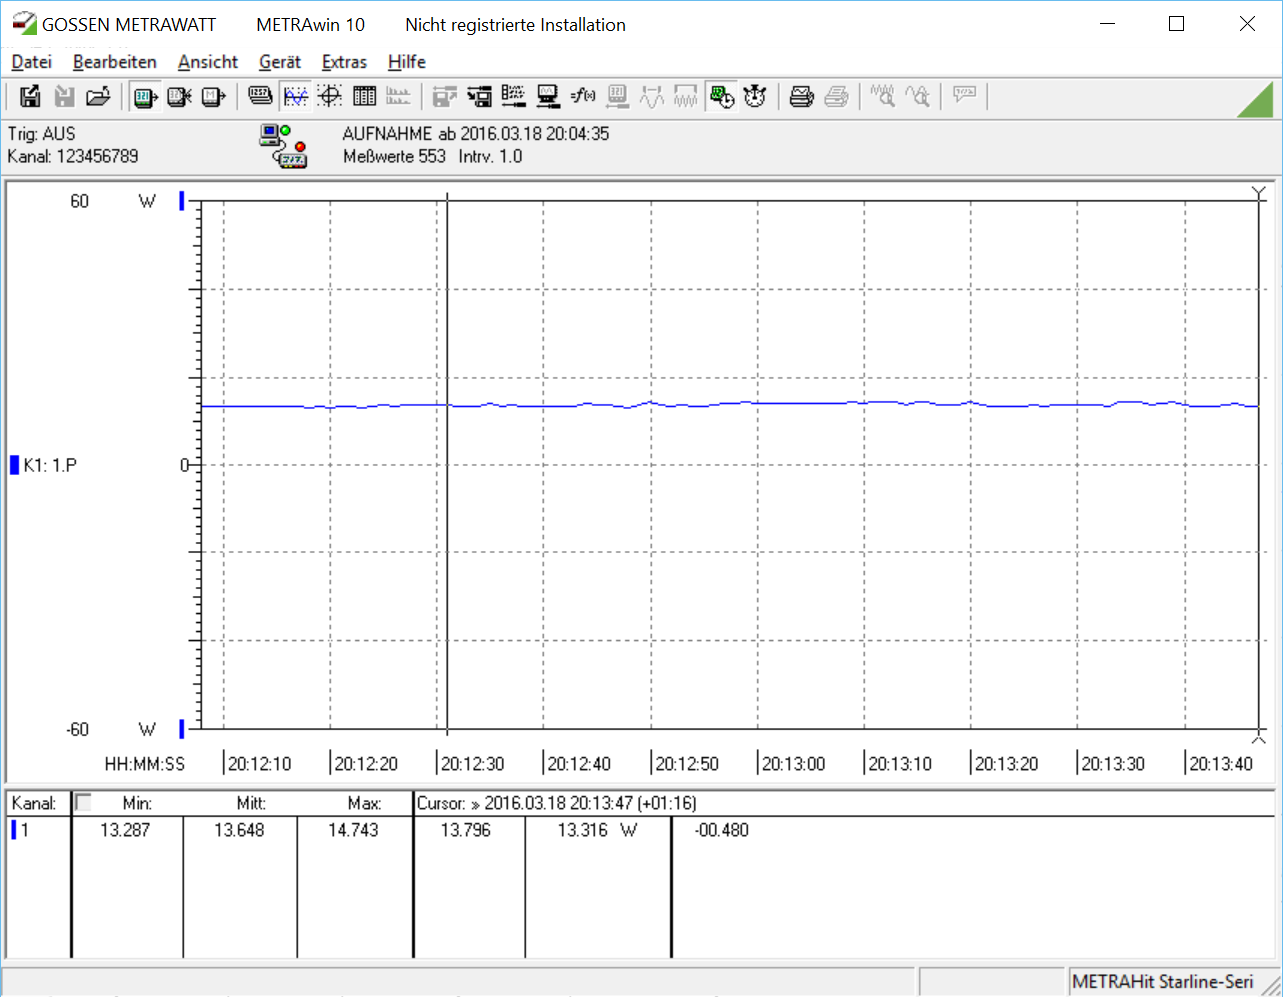Open the Hilfe menu
Image resolution: width=1283 pixels, height=997 pixels.
[x=407, y=62]
